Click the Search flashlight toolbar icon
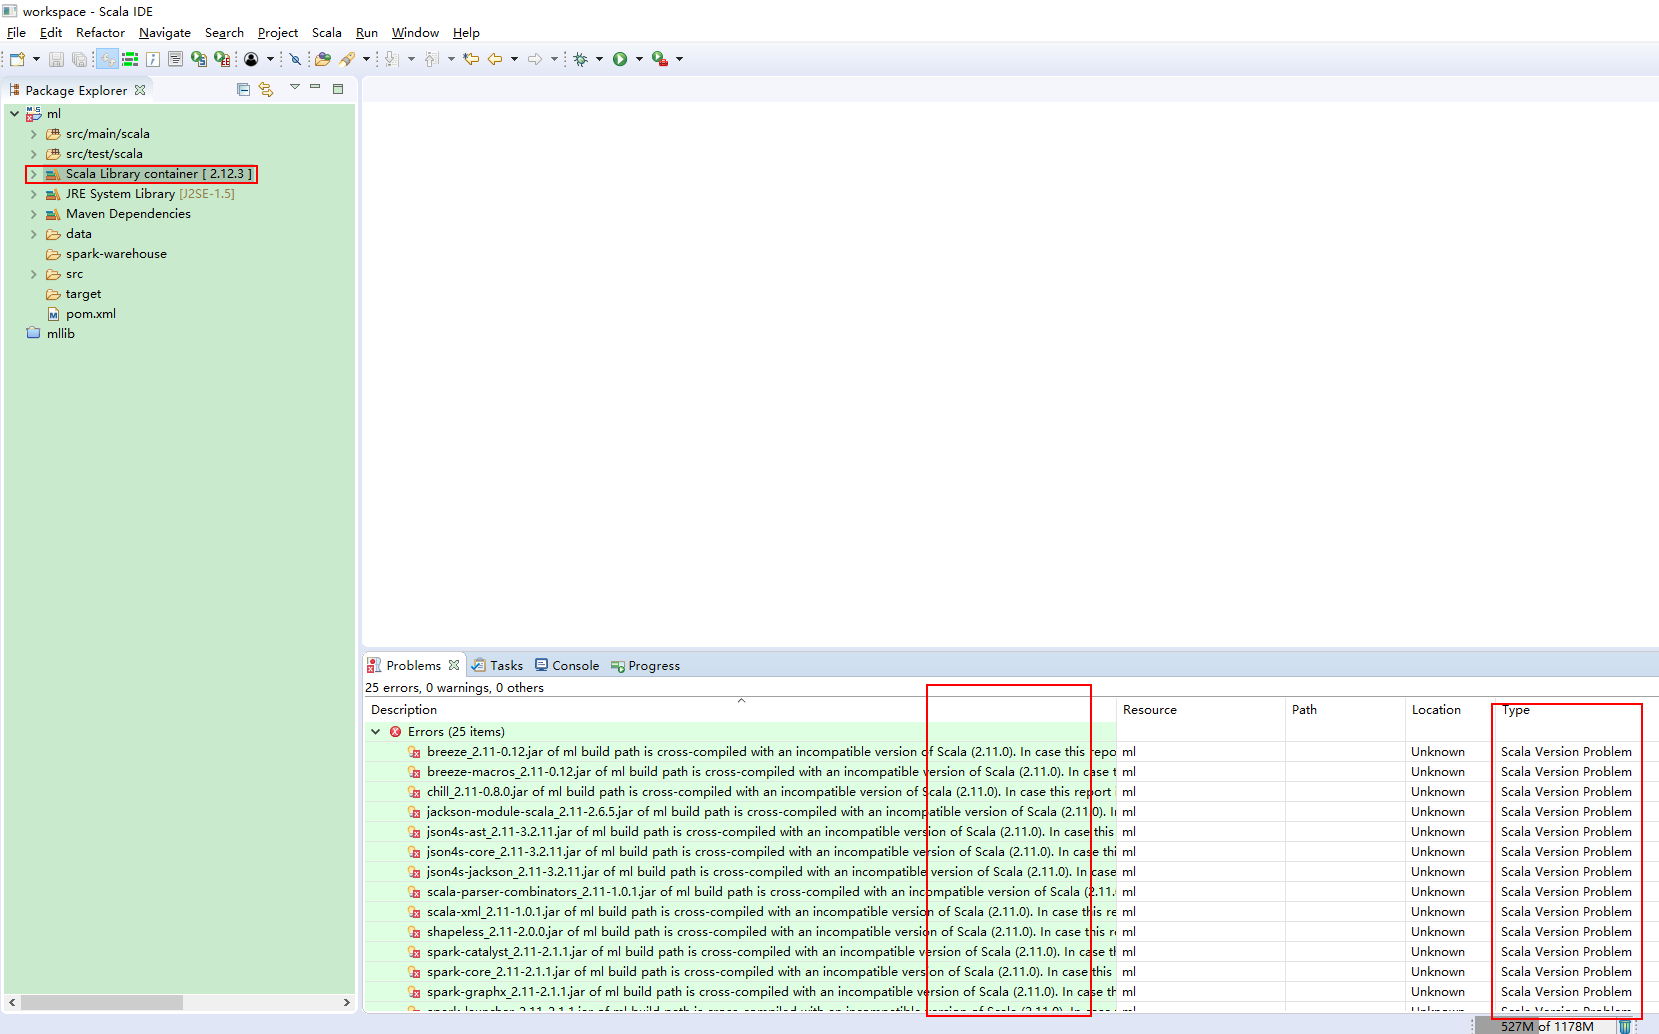1659x1034 pixels. pyautogui.click(x=347, y=59)
